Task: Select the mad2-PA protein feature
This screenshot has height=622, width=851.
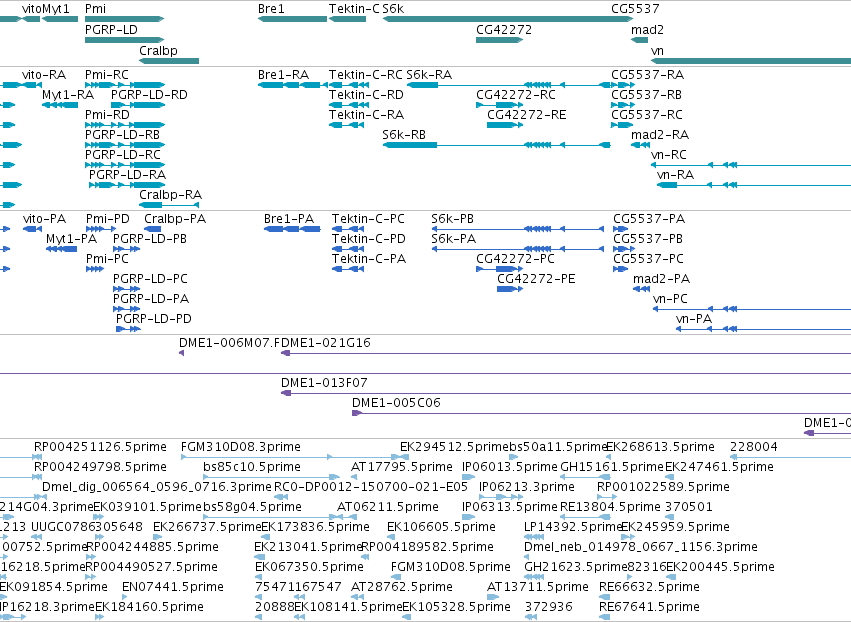Action: [x=642, y=289]
